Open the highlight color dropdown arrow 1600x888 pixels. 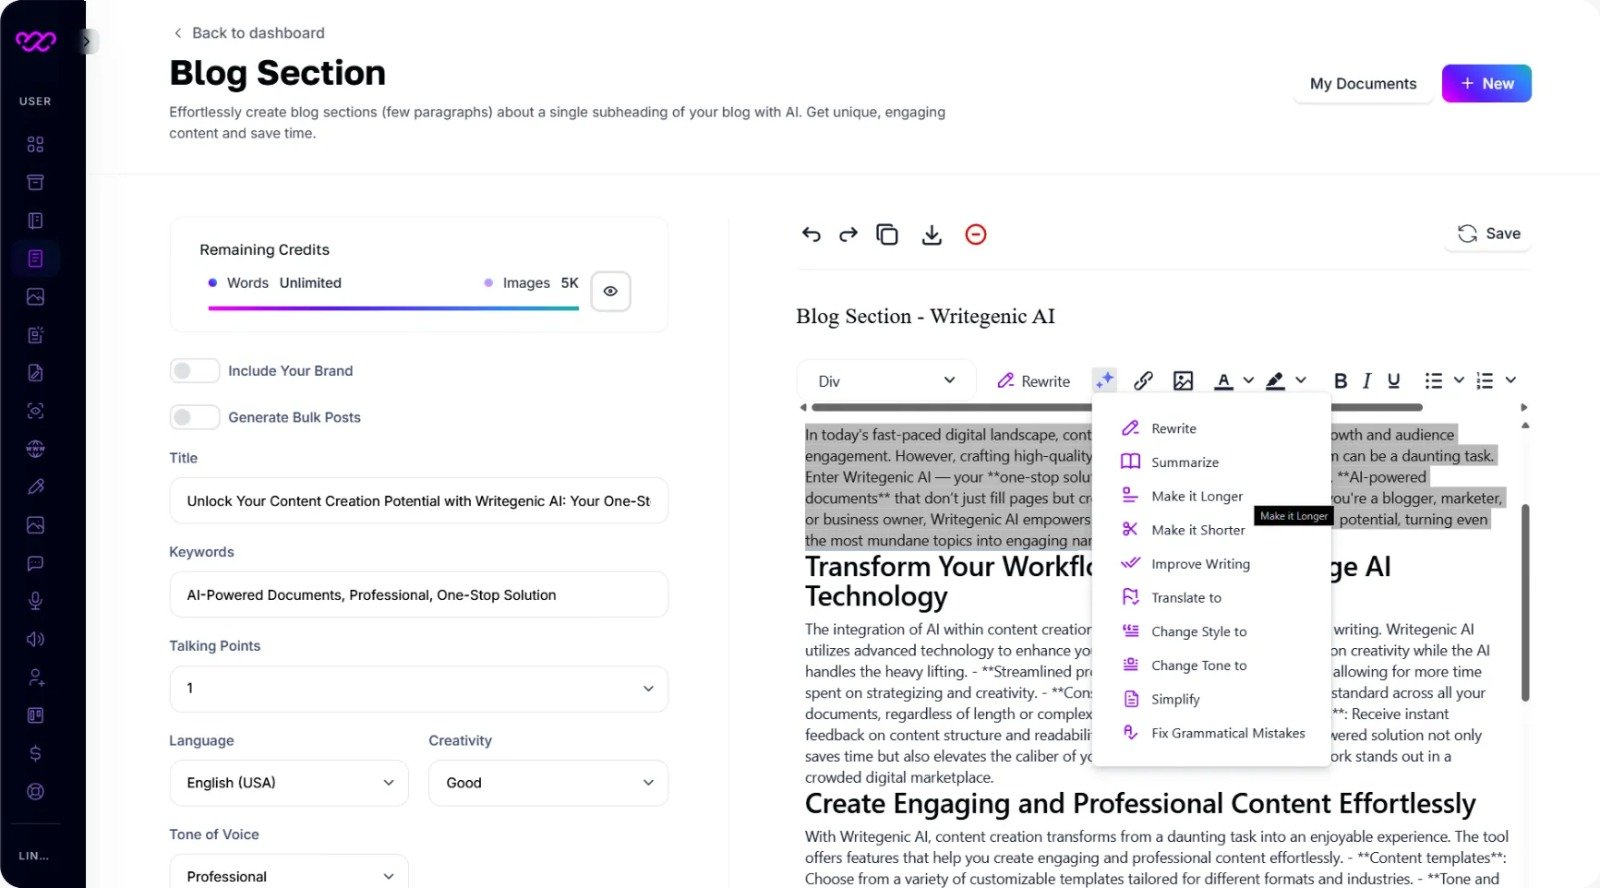[1301, 380]
